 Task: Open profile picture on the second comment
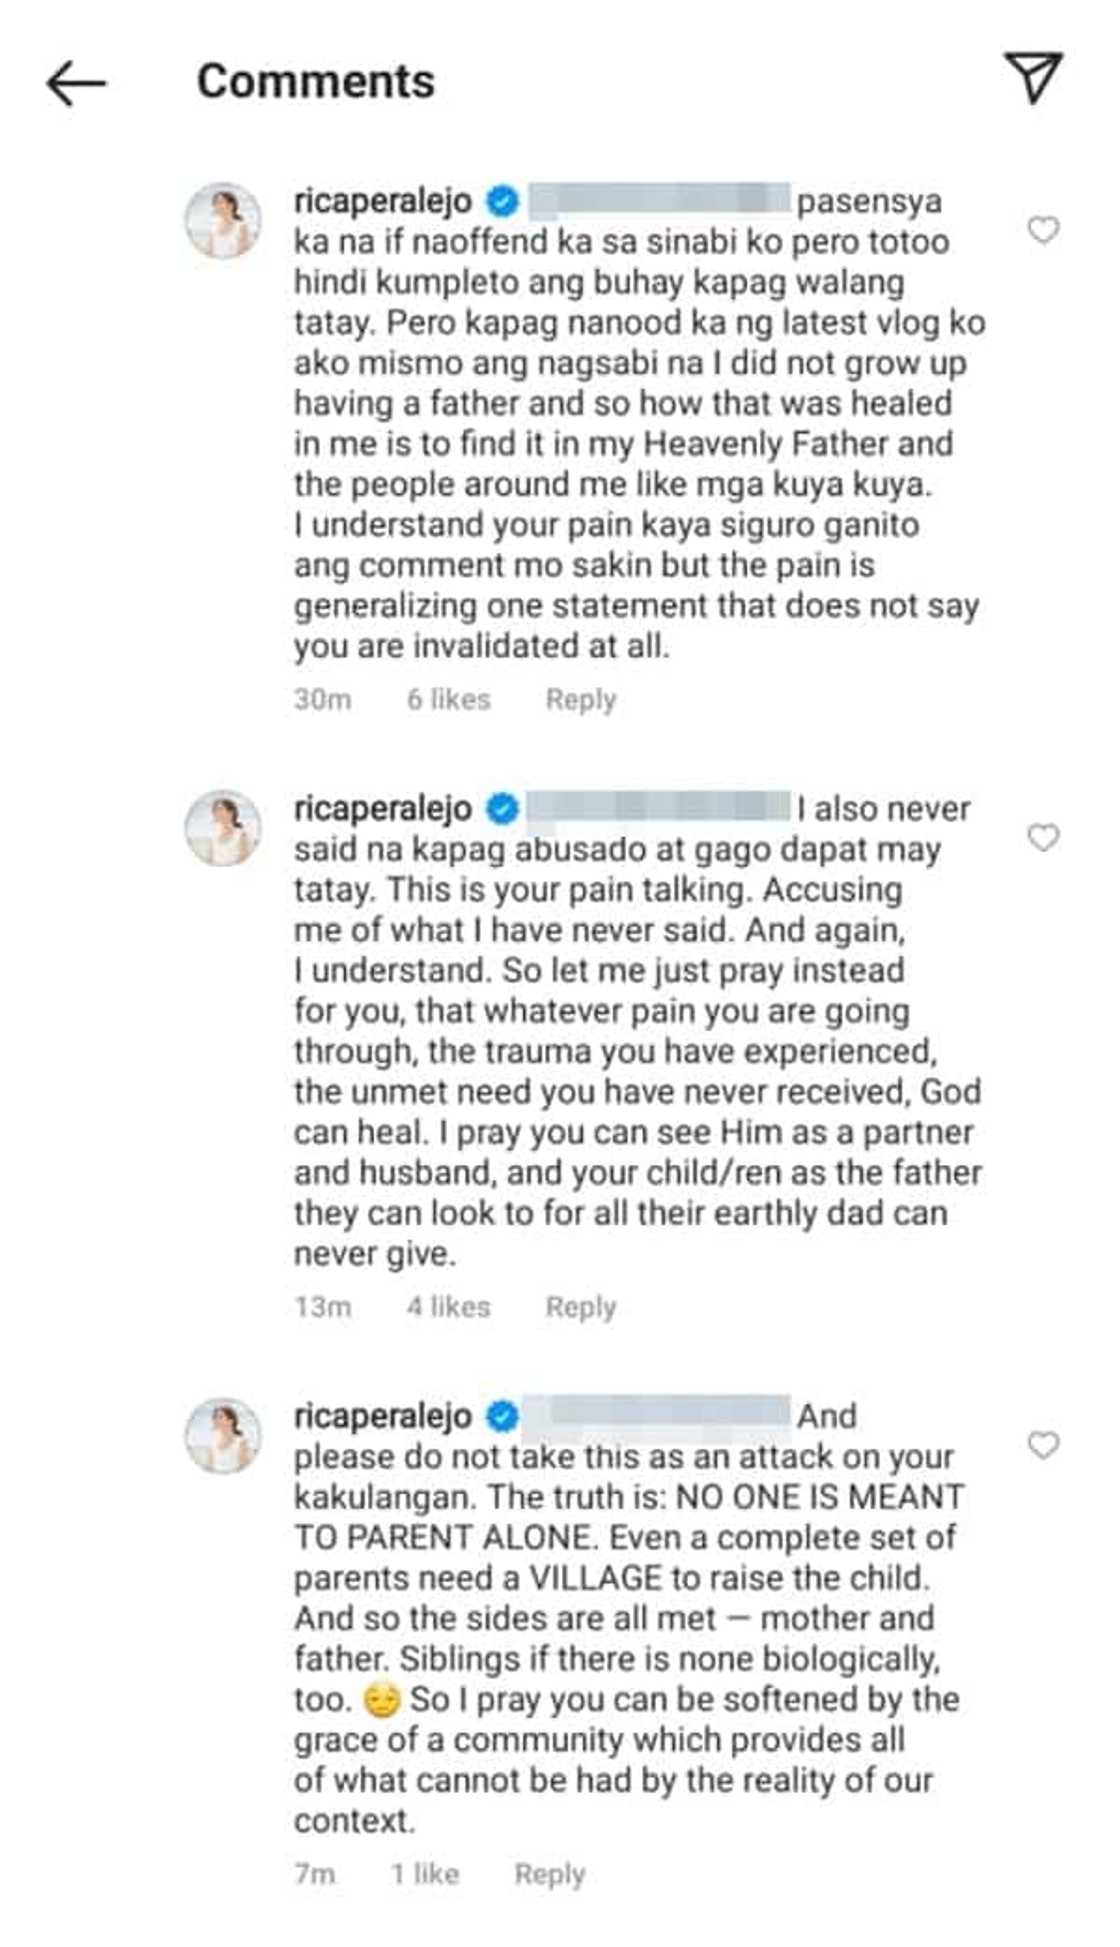coord(223,828)
